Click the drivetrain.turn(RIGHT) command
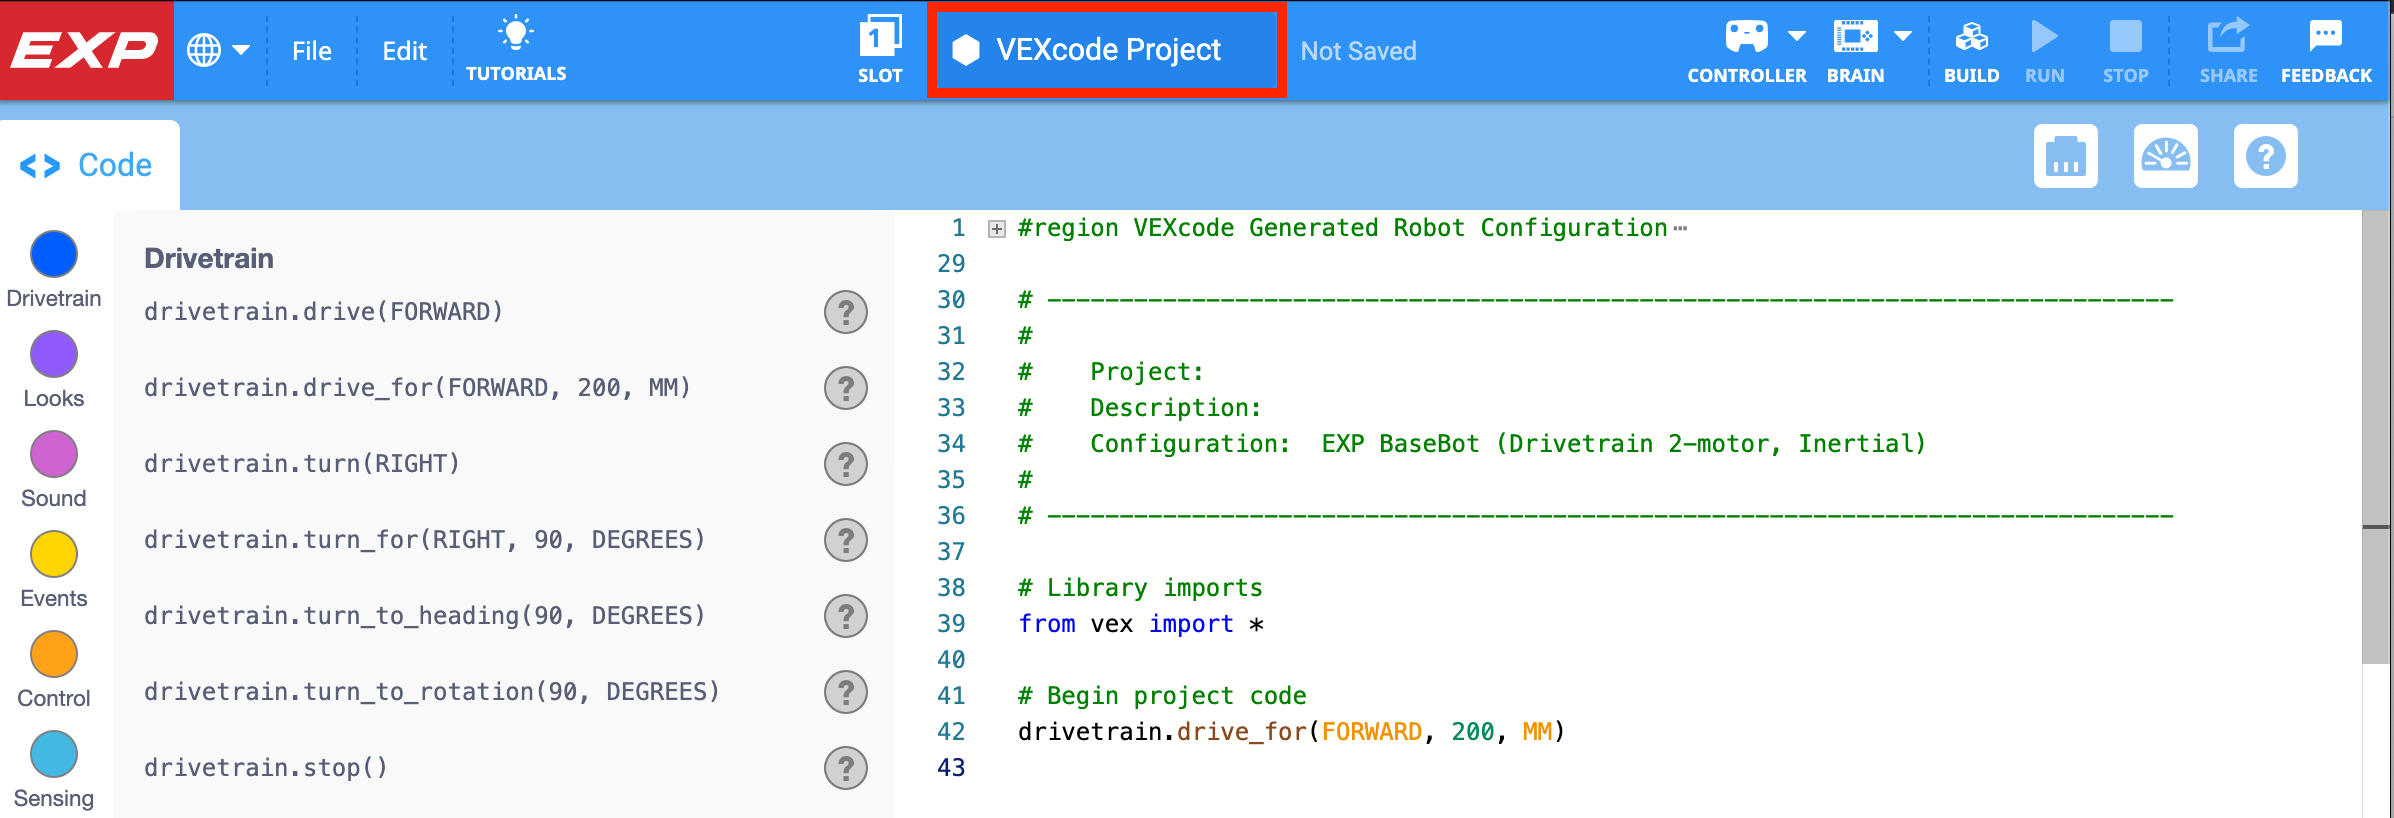Screen dimensions: 2394x818 (x=302, y=464)
